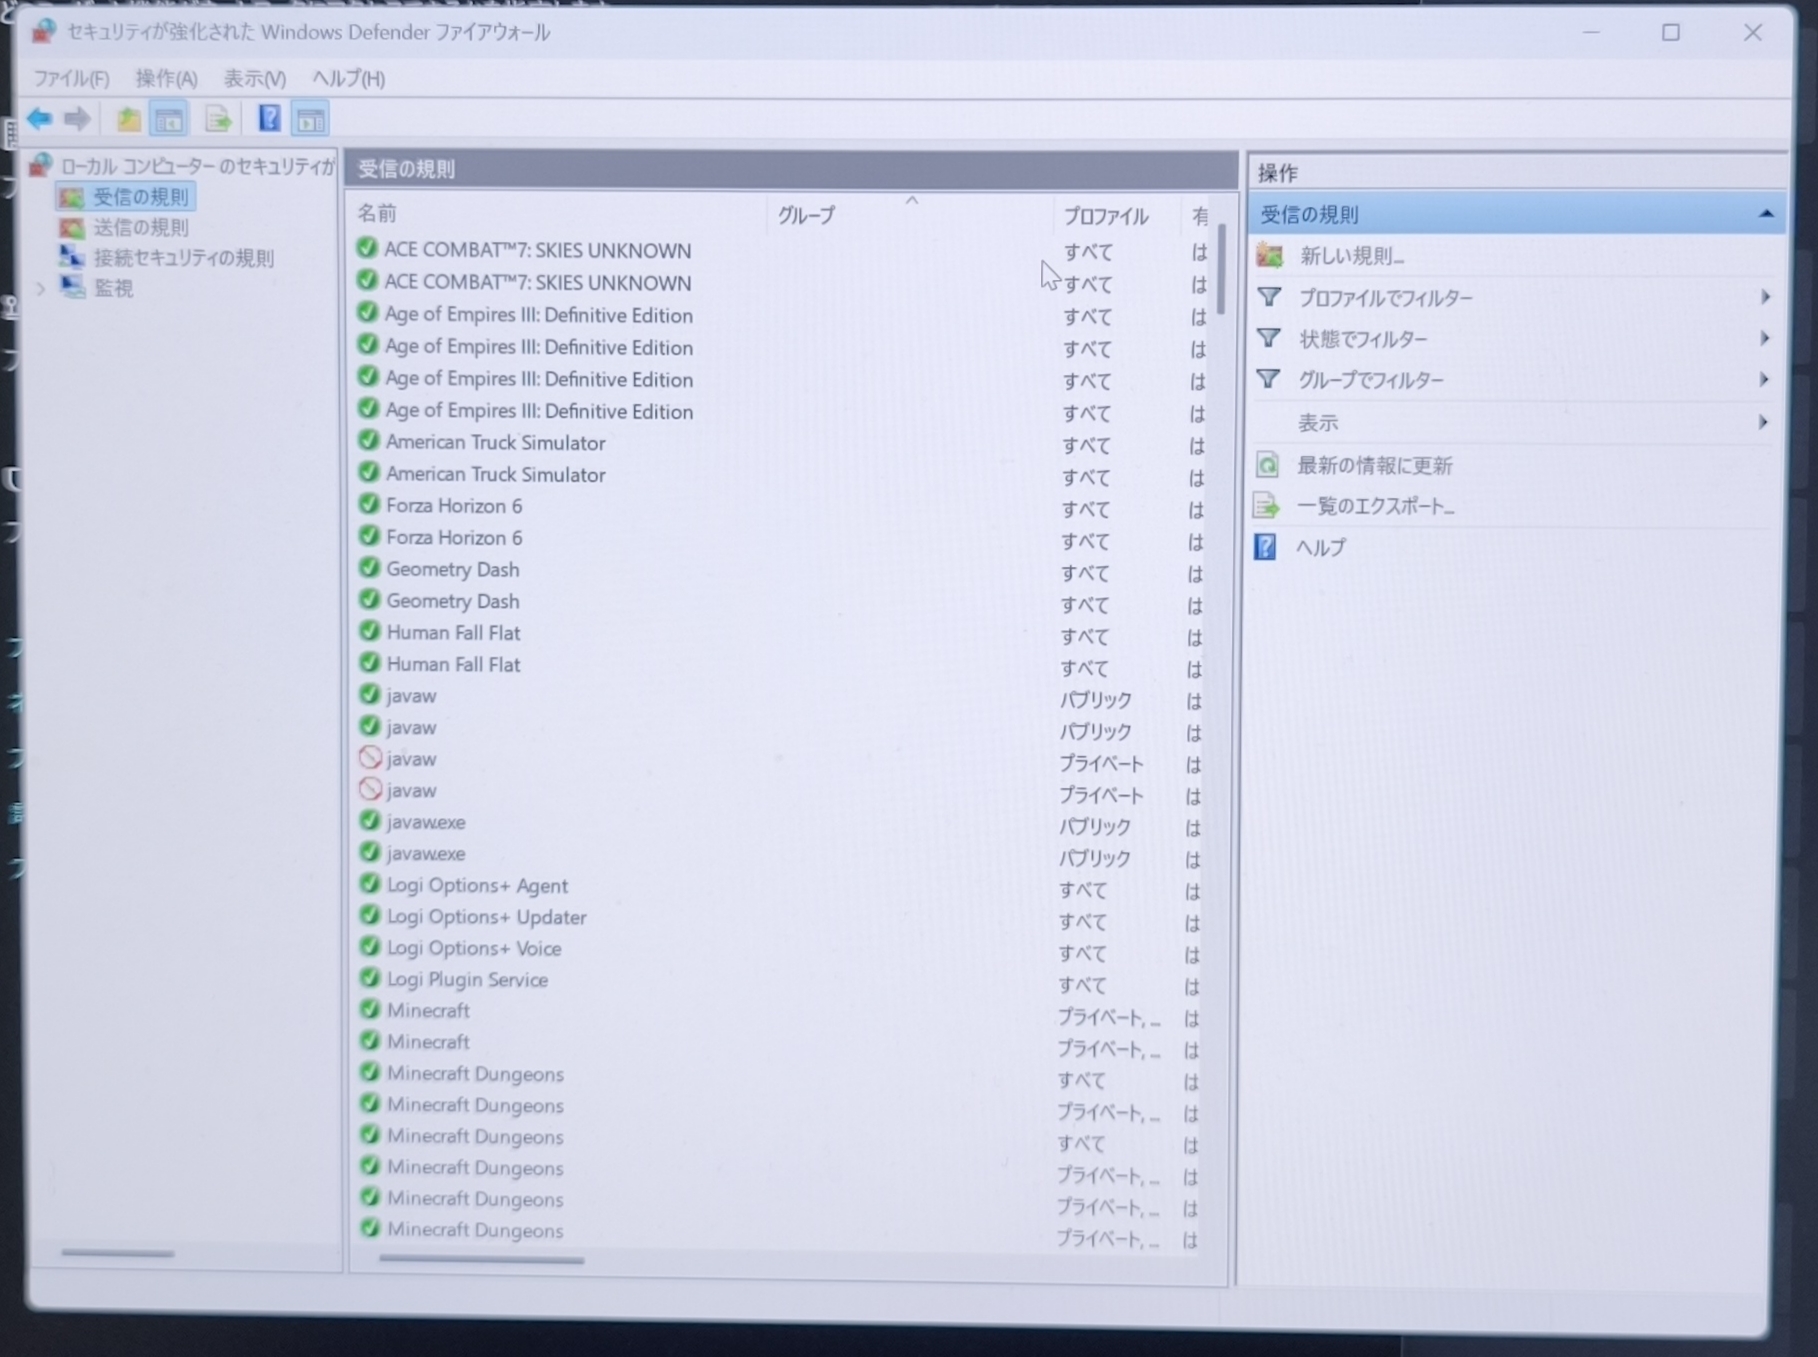The width and height of the screenshot is (1818, 1357).
Task: Click the ヘルプ link in Actions pane
Action: pos(1320,548)
